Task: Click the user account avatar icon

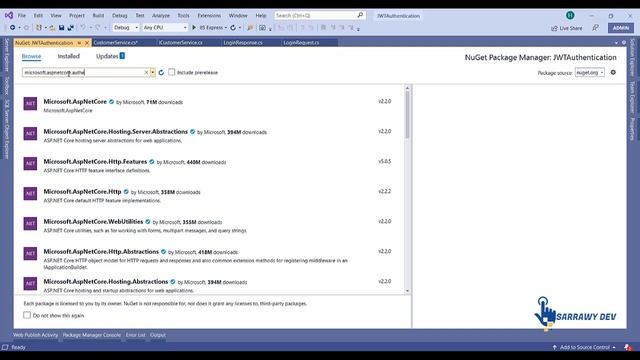Action: pos(570,16)
